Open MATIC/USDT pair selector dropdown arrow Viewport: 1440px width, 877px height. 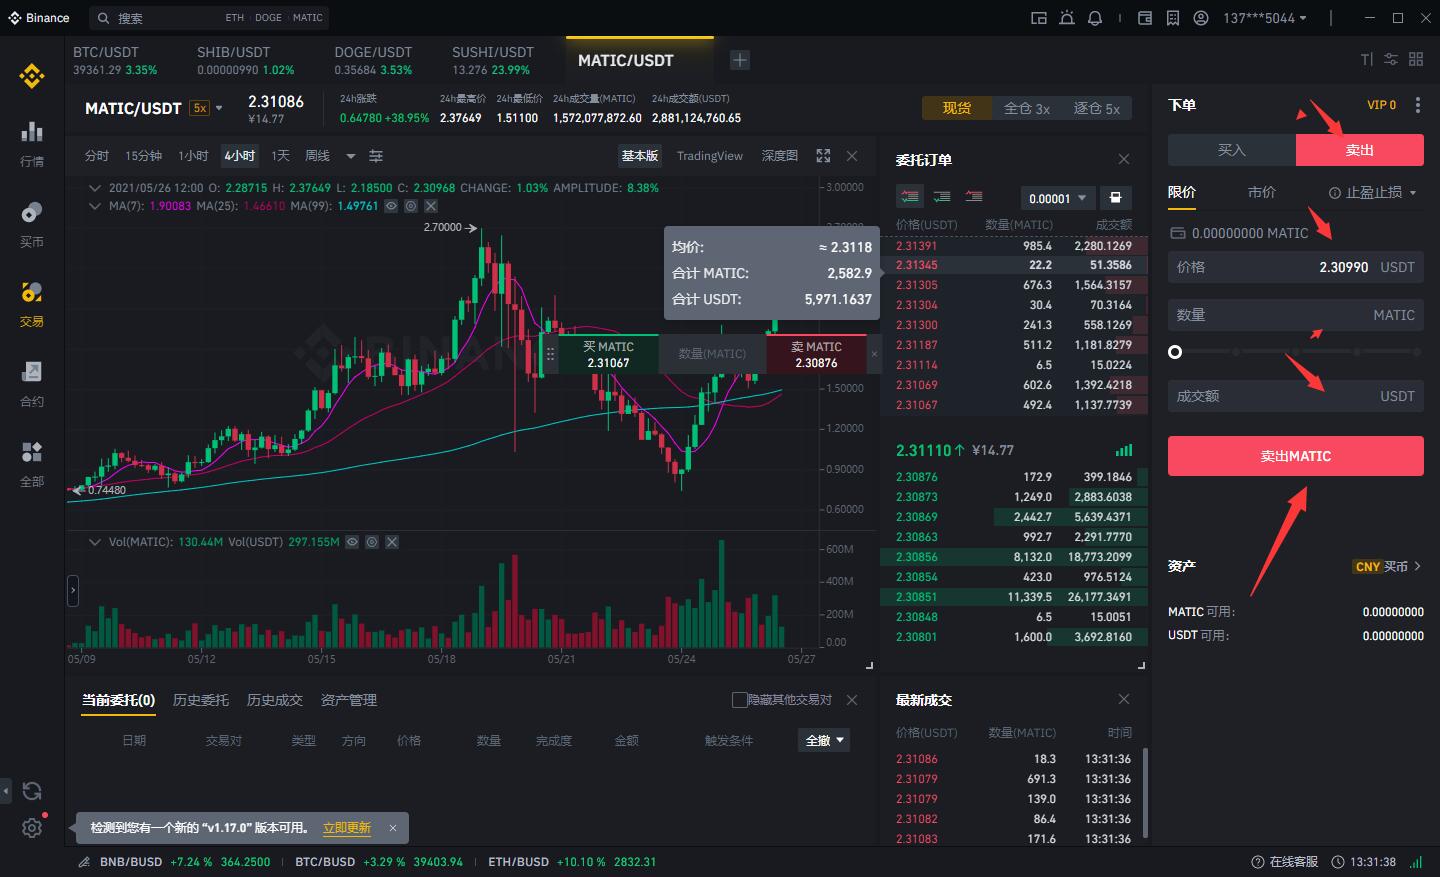pos(219,108)
